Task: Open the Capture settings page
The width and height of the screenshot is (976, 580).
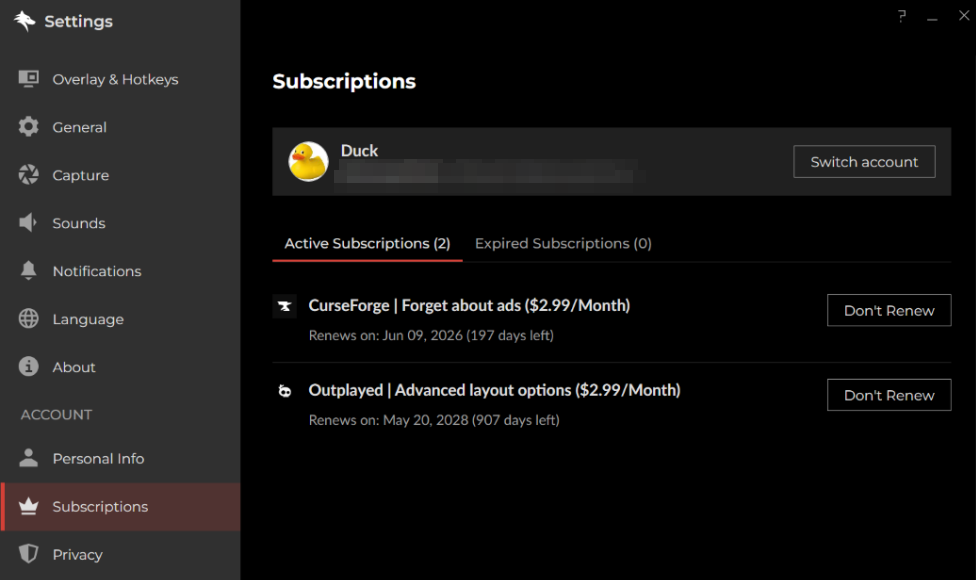Action: [120, 175]
